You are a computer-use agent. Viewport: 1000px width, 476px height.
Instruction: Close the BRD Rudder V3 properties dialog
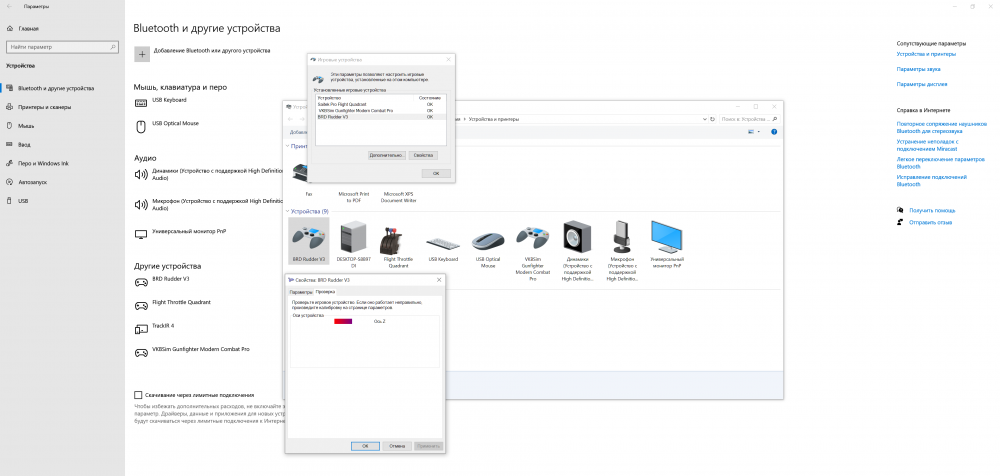(439, 280)
